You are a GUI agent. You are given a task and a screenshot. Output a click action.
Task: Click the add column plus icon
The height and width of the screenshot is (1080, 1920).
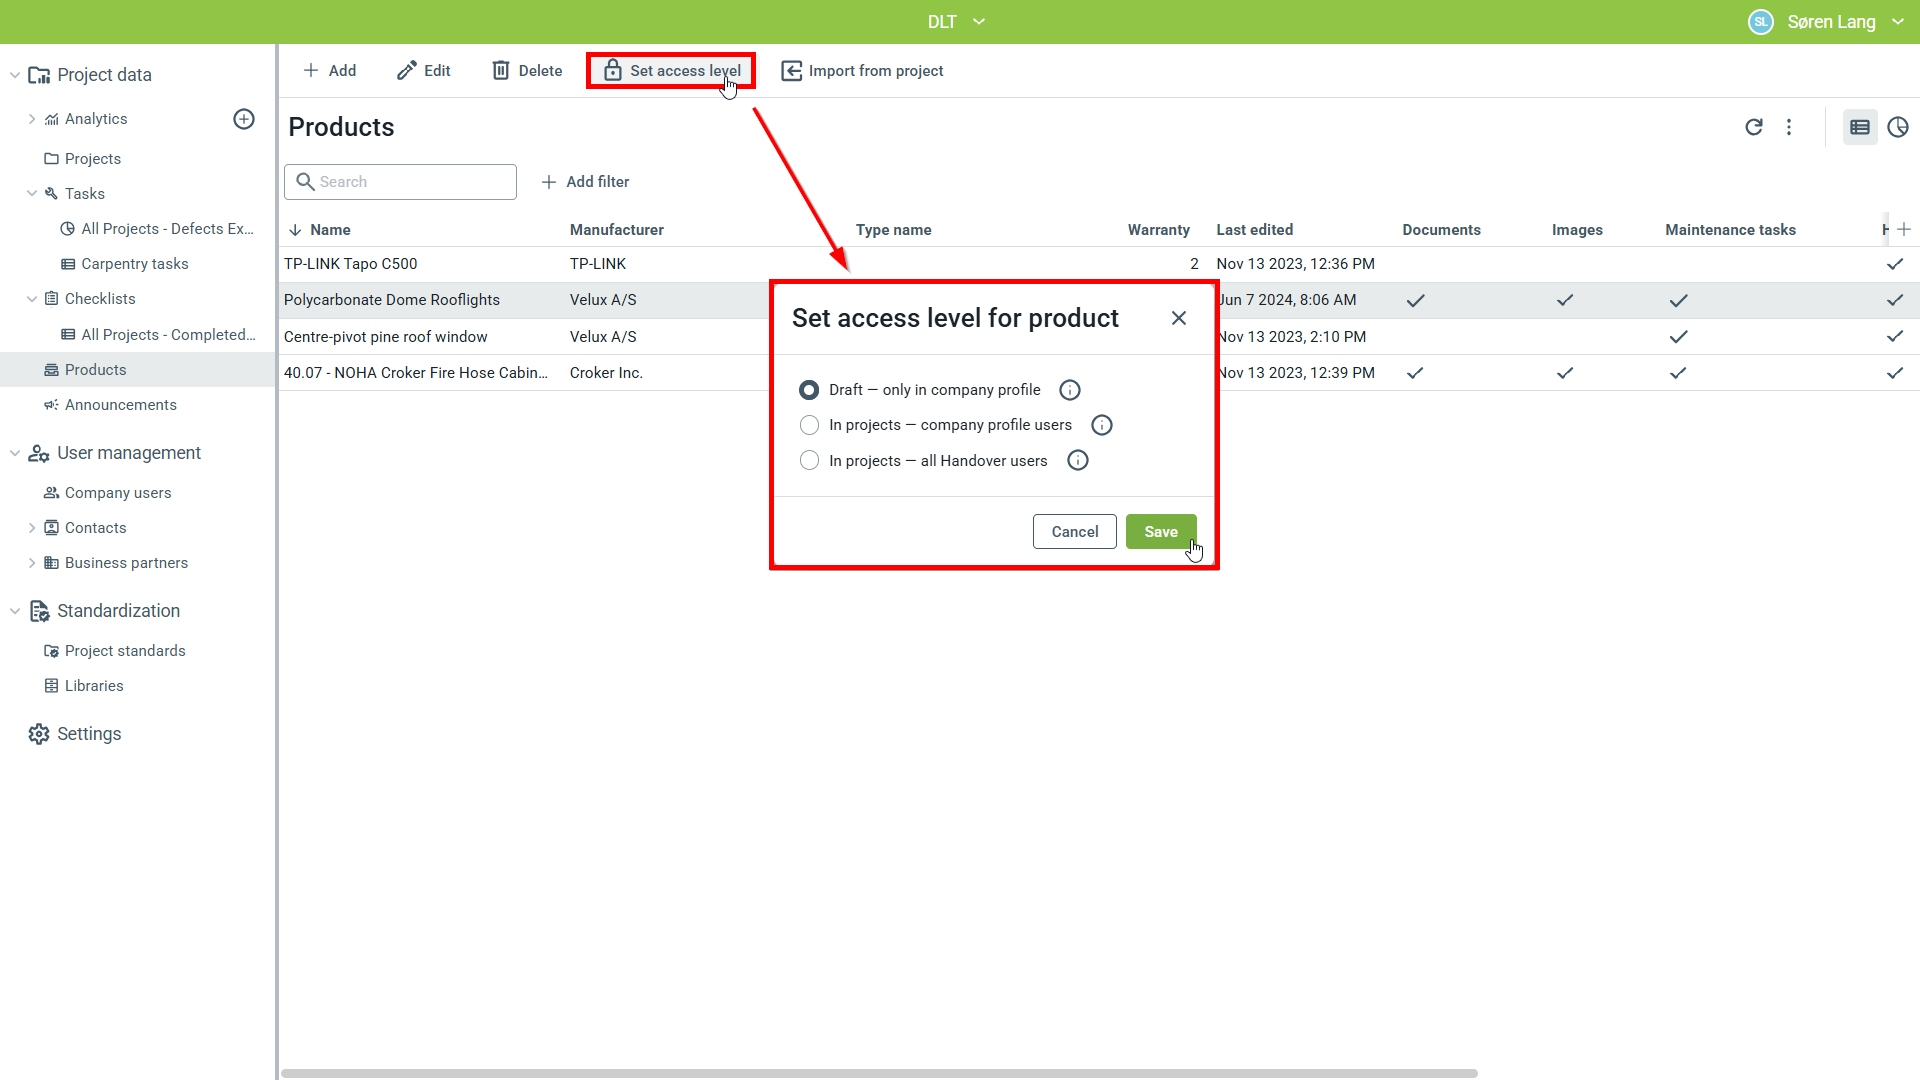1904,229
